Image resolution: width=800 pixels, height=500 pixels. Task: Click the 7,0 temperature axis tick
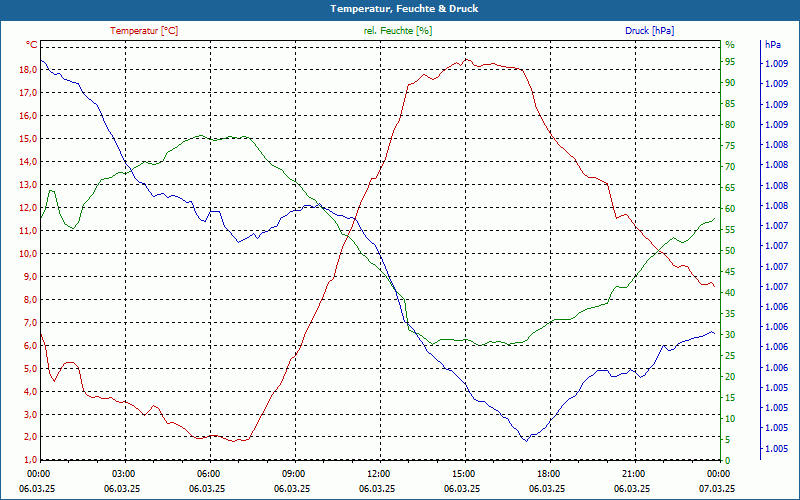(30, 322)
